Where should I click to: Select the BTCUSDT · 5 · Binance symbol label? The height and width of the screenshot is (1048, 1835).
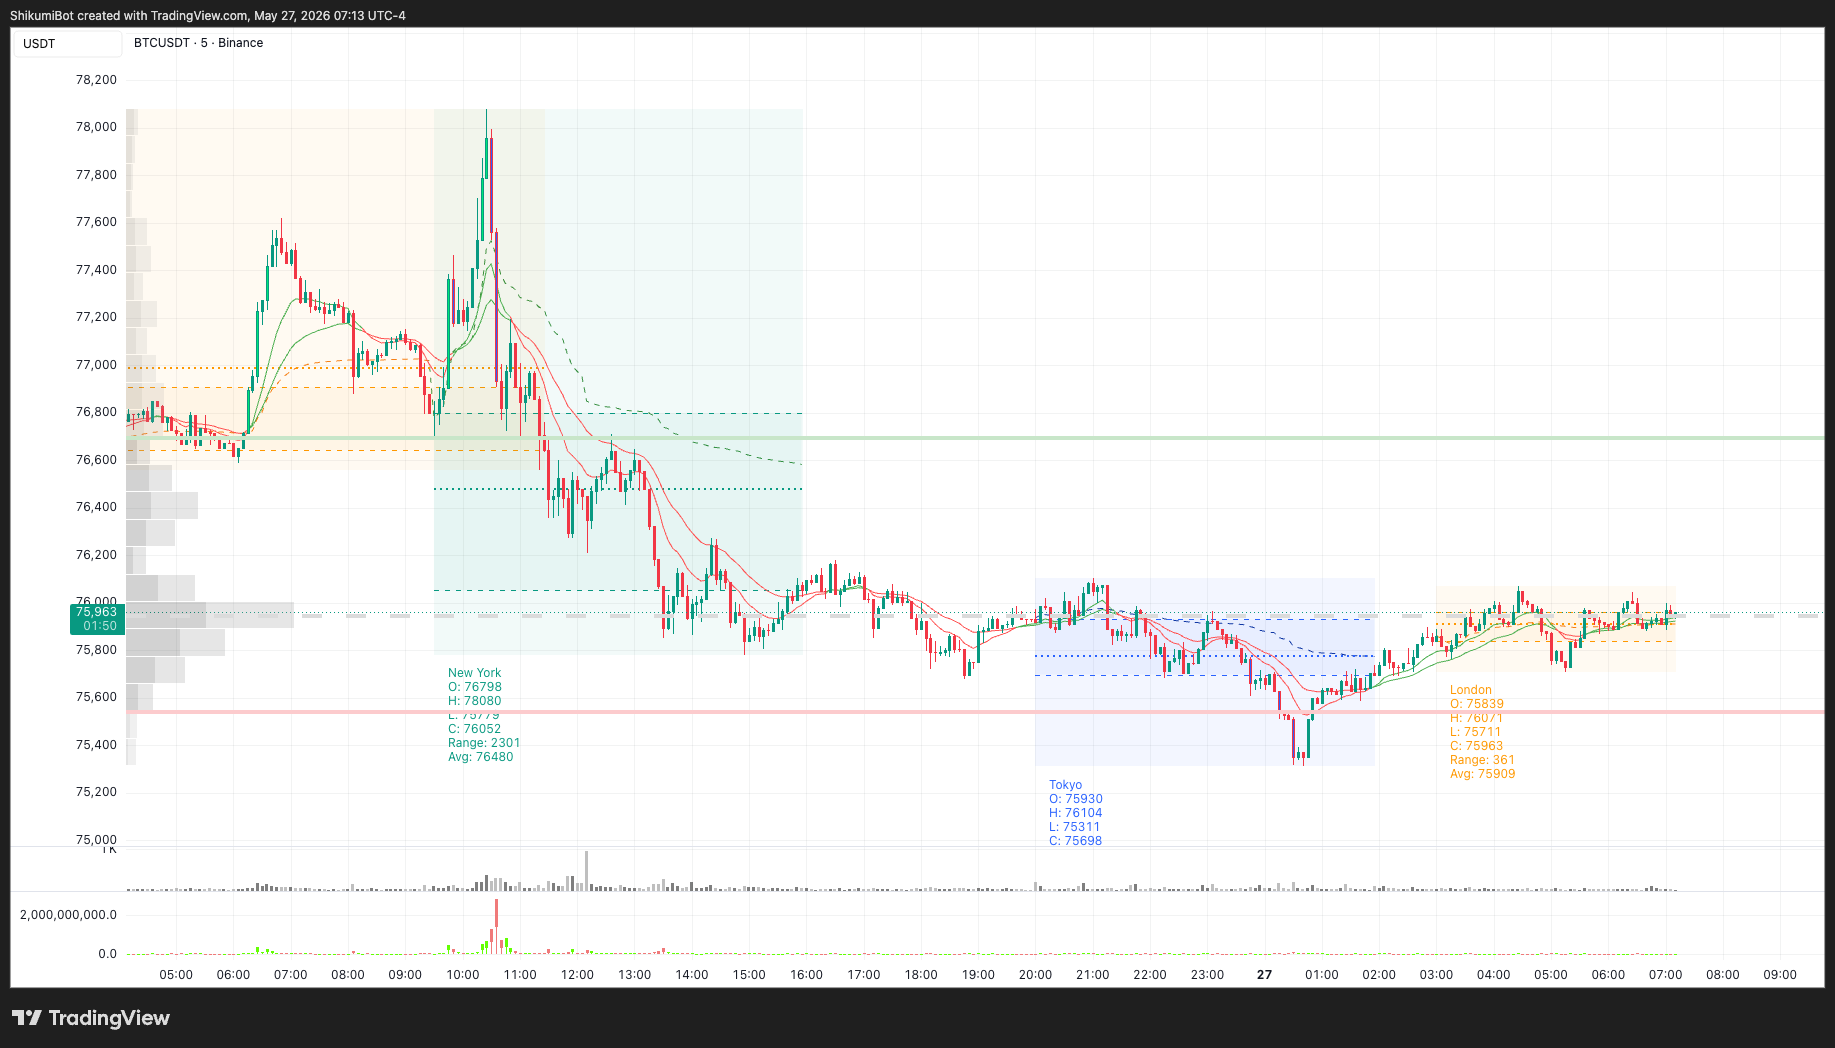[x=198, y=43]
